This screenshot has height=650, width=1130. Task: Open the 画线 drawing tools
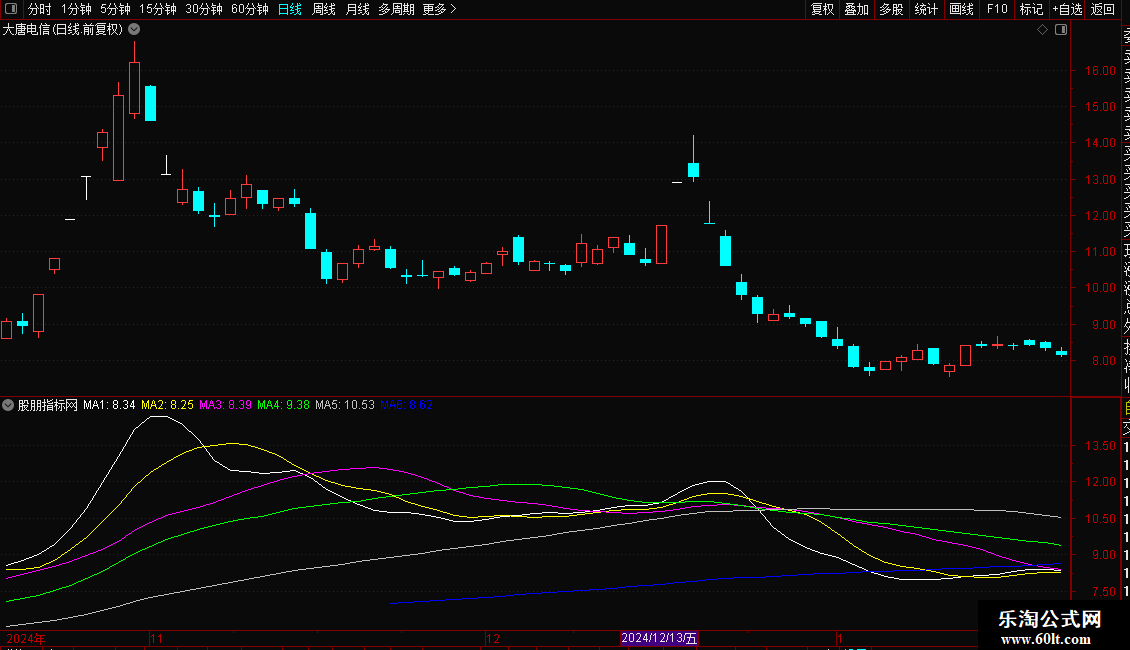(x=961, y=9)
